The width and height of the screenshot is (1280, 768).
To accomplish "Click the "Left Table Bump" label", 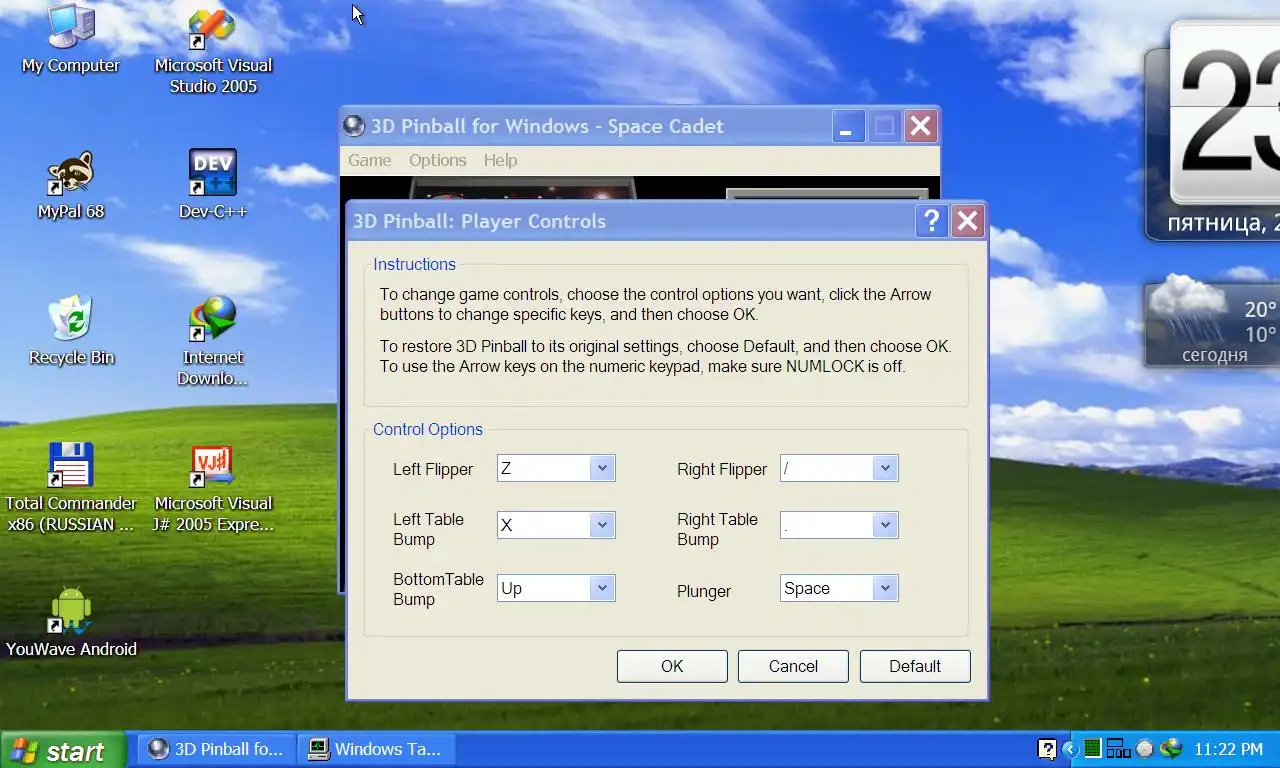I will point(428,529).
